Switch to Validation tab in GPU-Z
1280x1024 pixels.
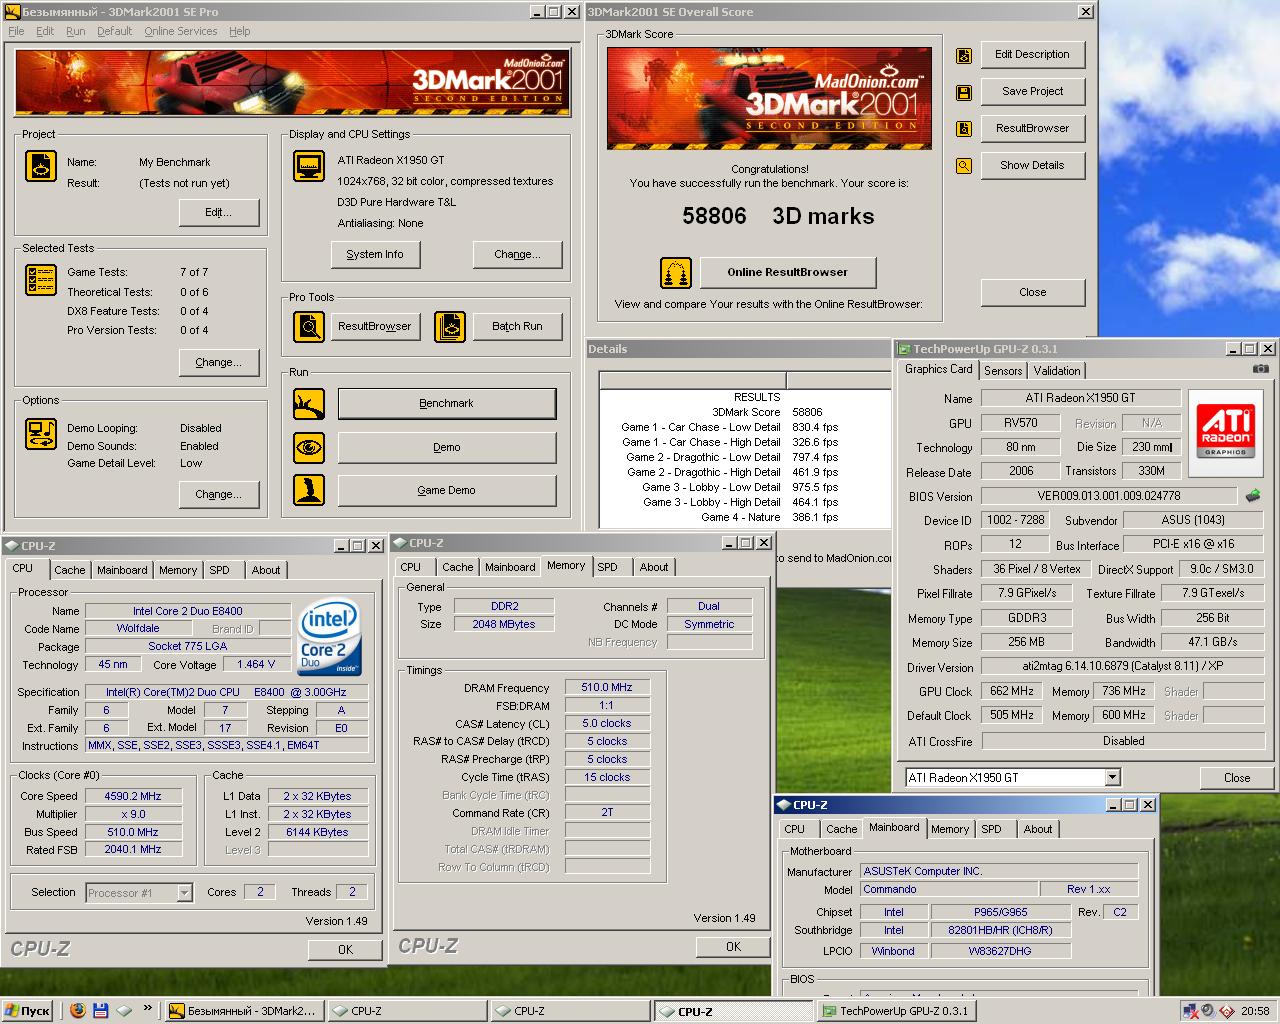tap(1057, 370)
